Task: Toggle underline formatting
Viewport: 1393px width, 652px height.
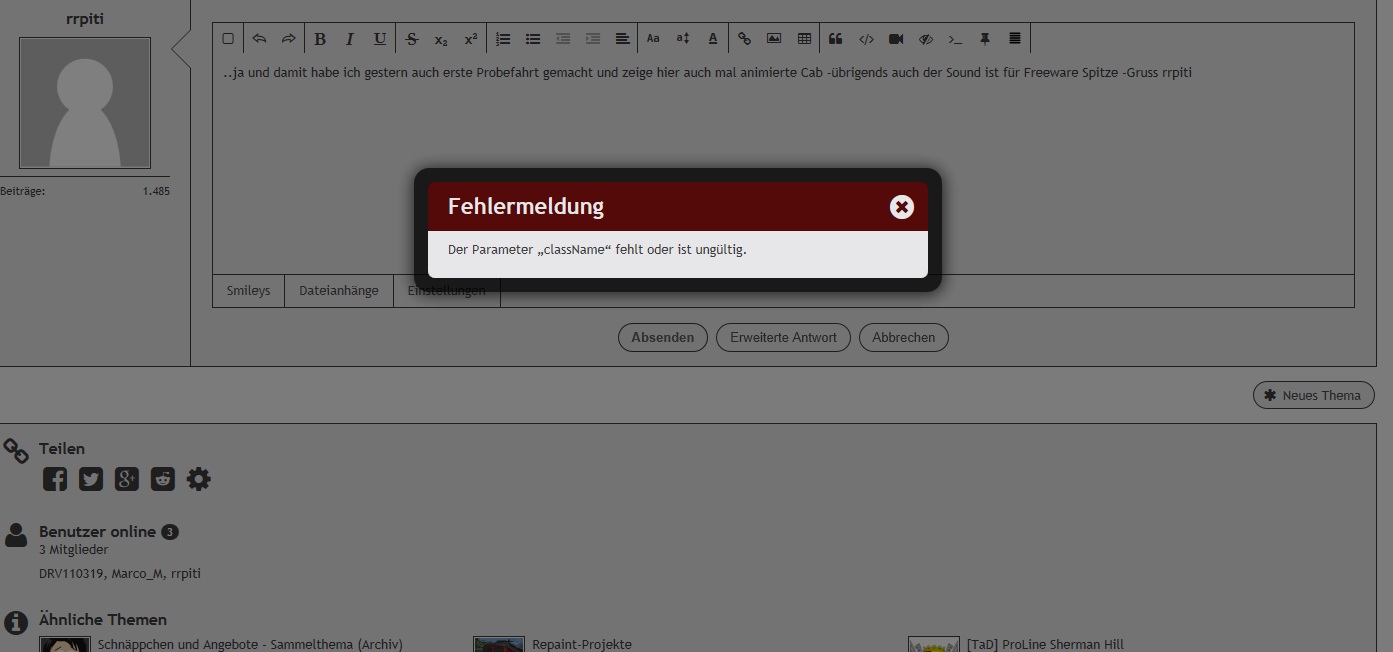Action: [x=380, y=39]
